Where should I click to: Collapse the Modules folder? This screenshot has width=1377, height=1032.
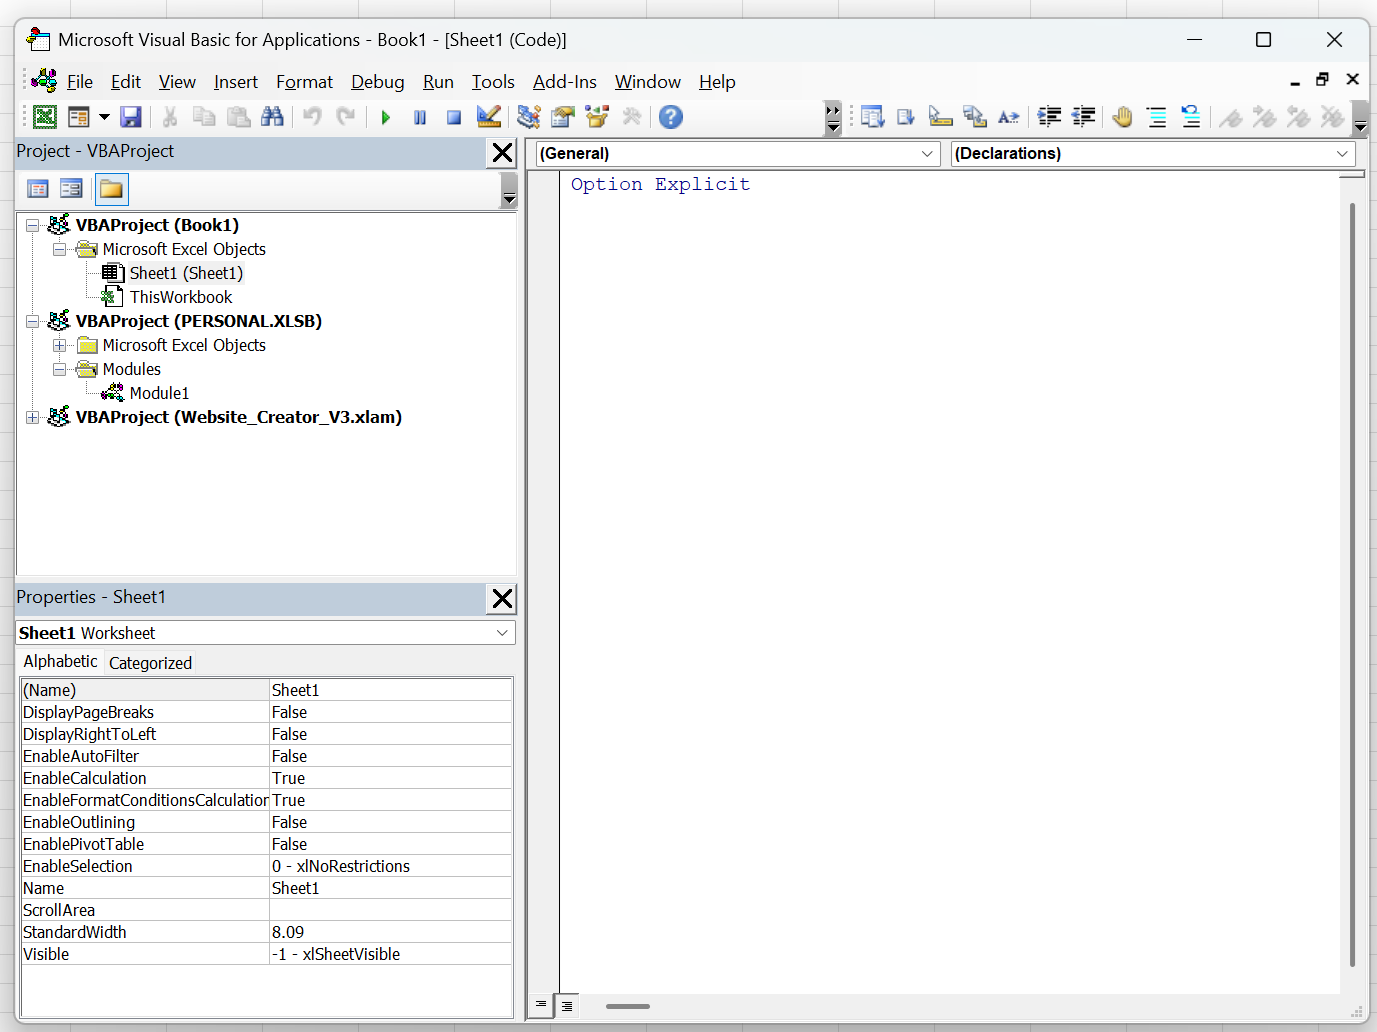coord(60,369)
